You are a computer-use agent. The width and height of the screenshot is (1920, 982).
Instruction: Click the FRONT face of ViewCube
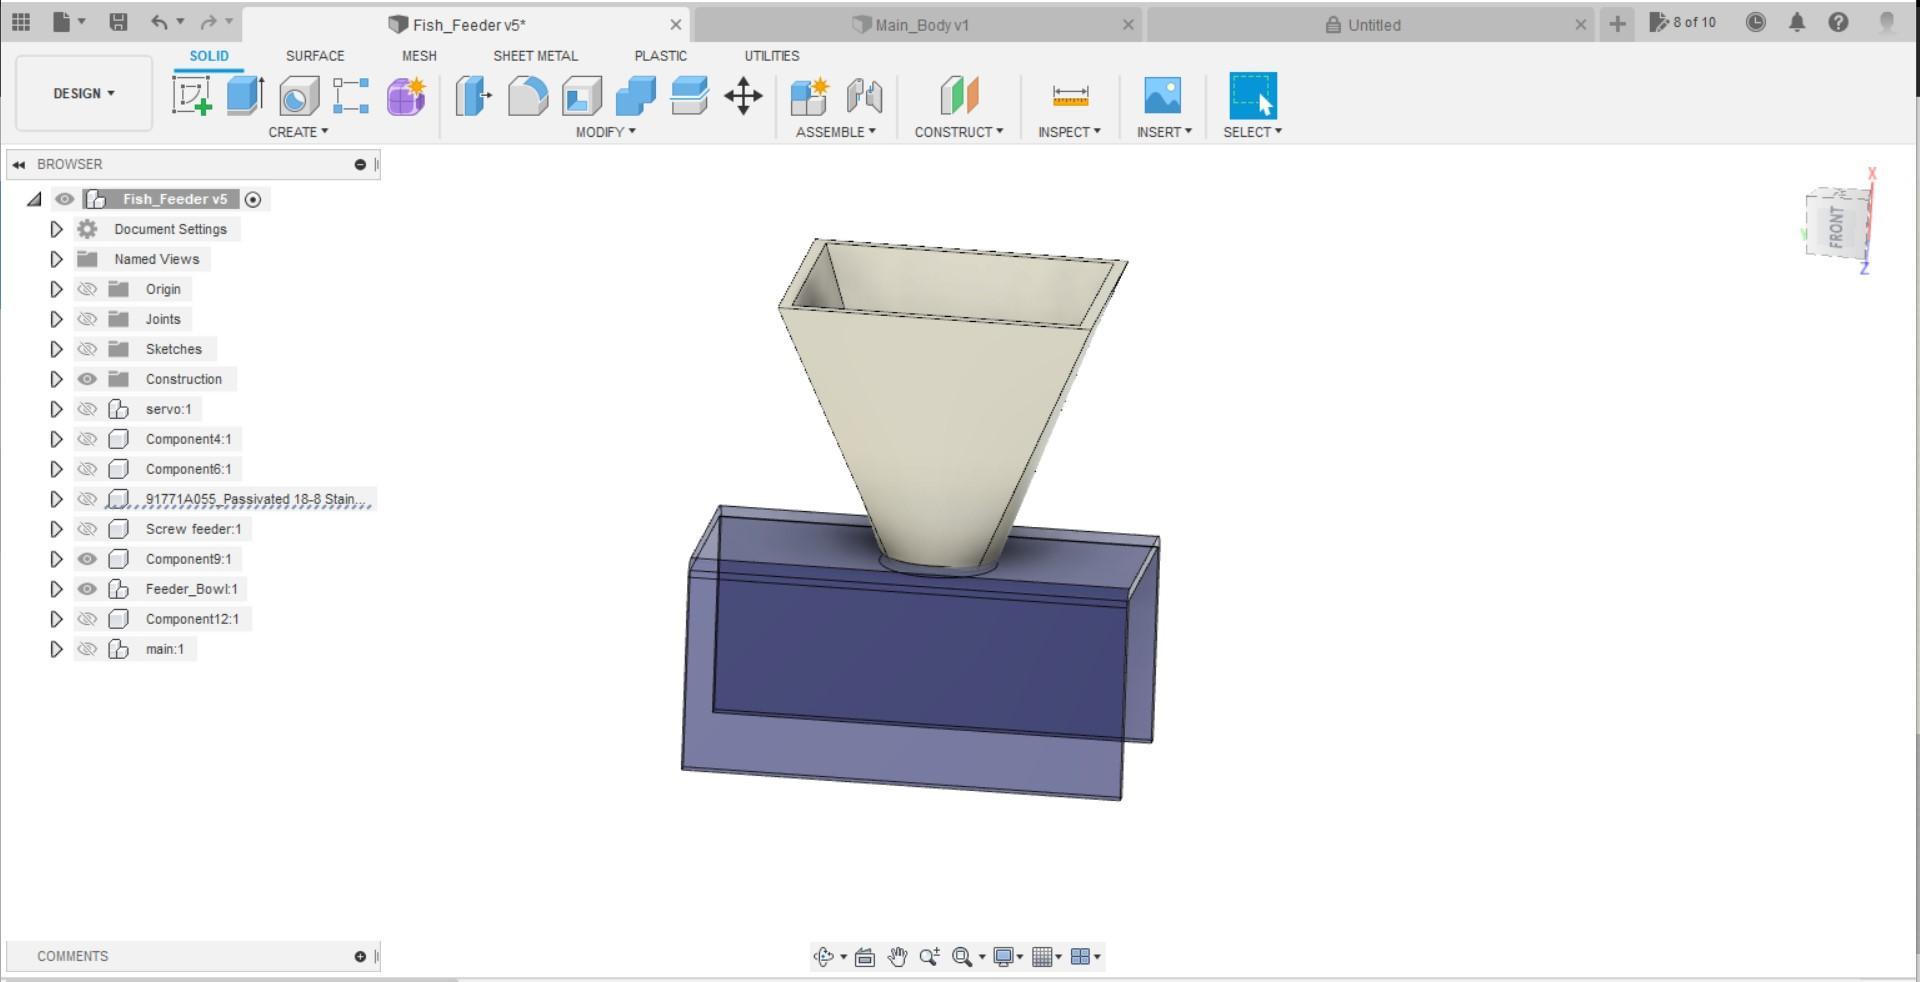tap(1836, 227)
